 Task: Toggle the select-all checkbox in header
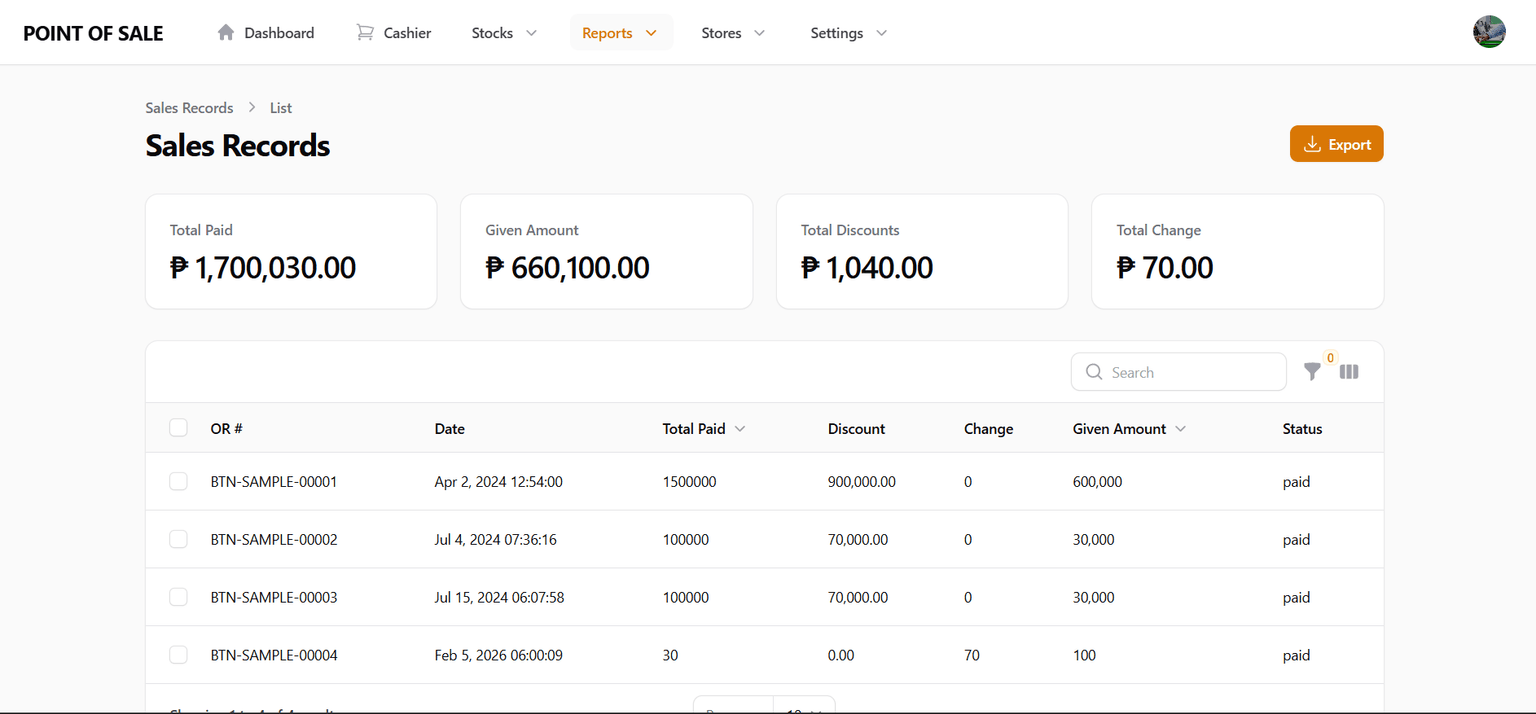click(178, 428)
